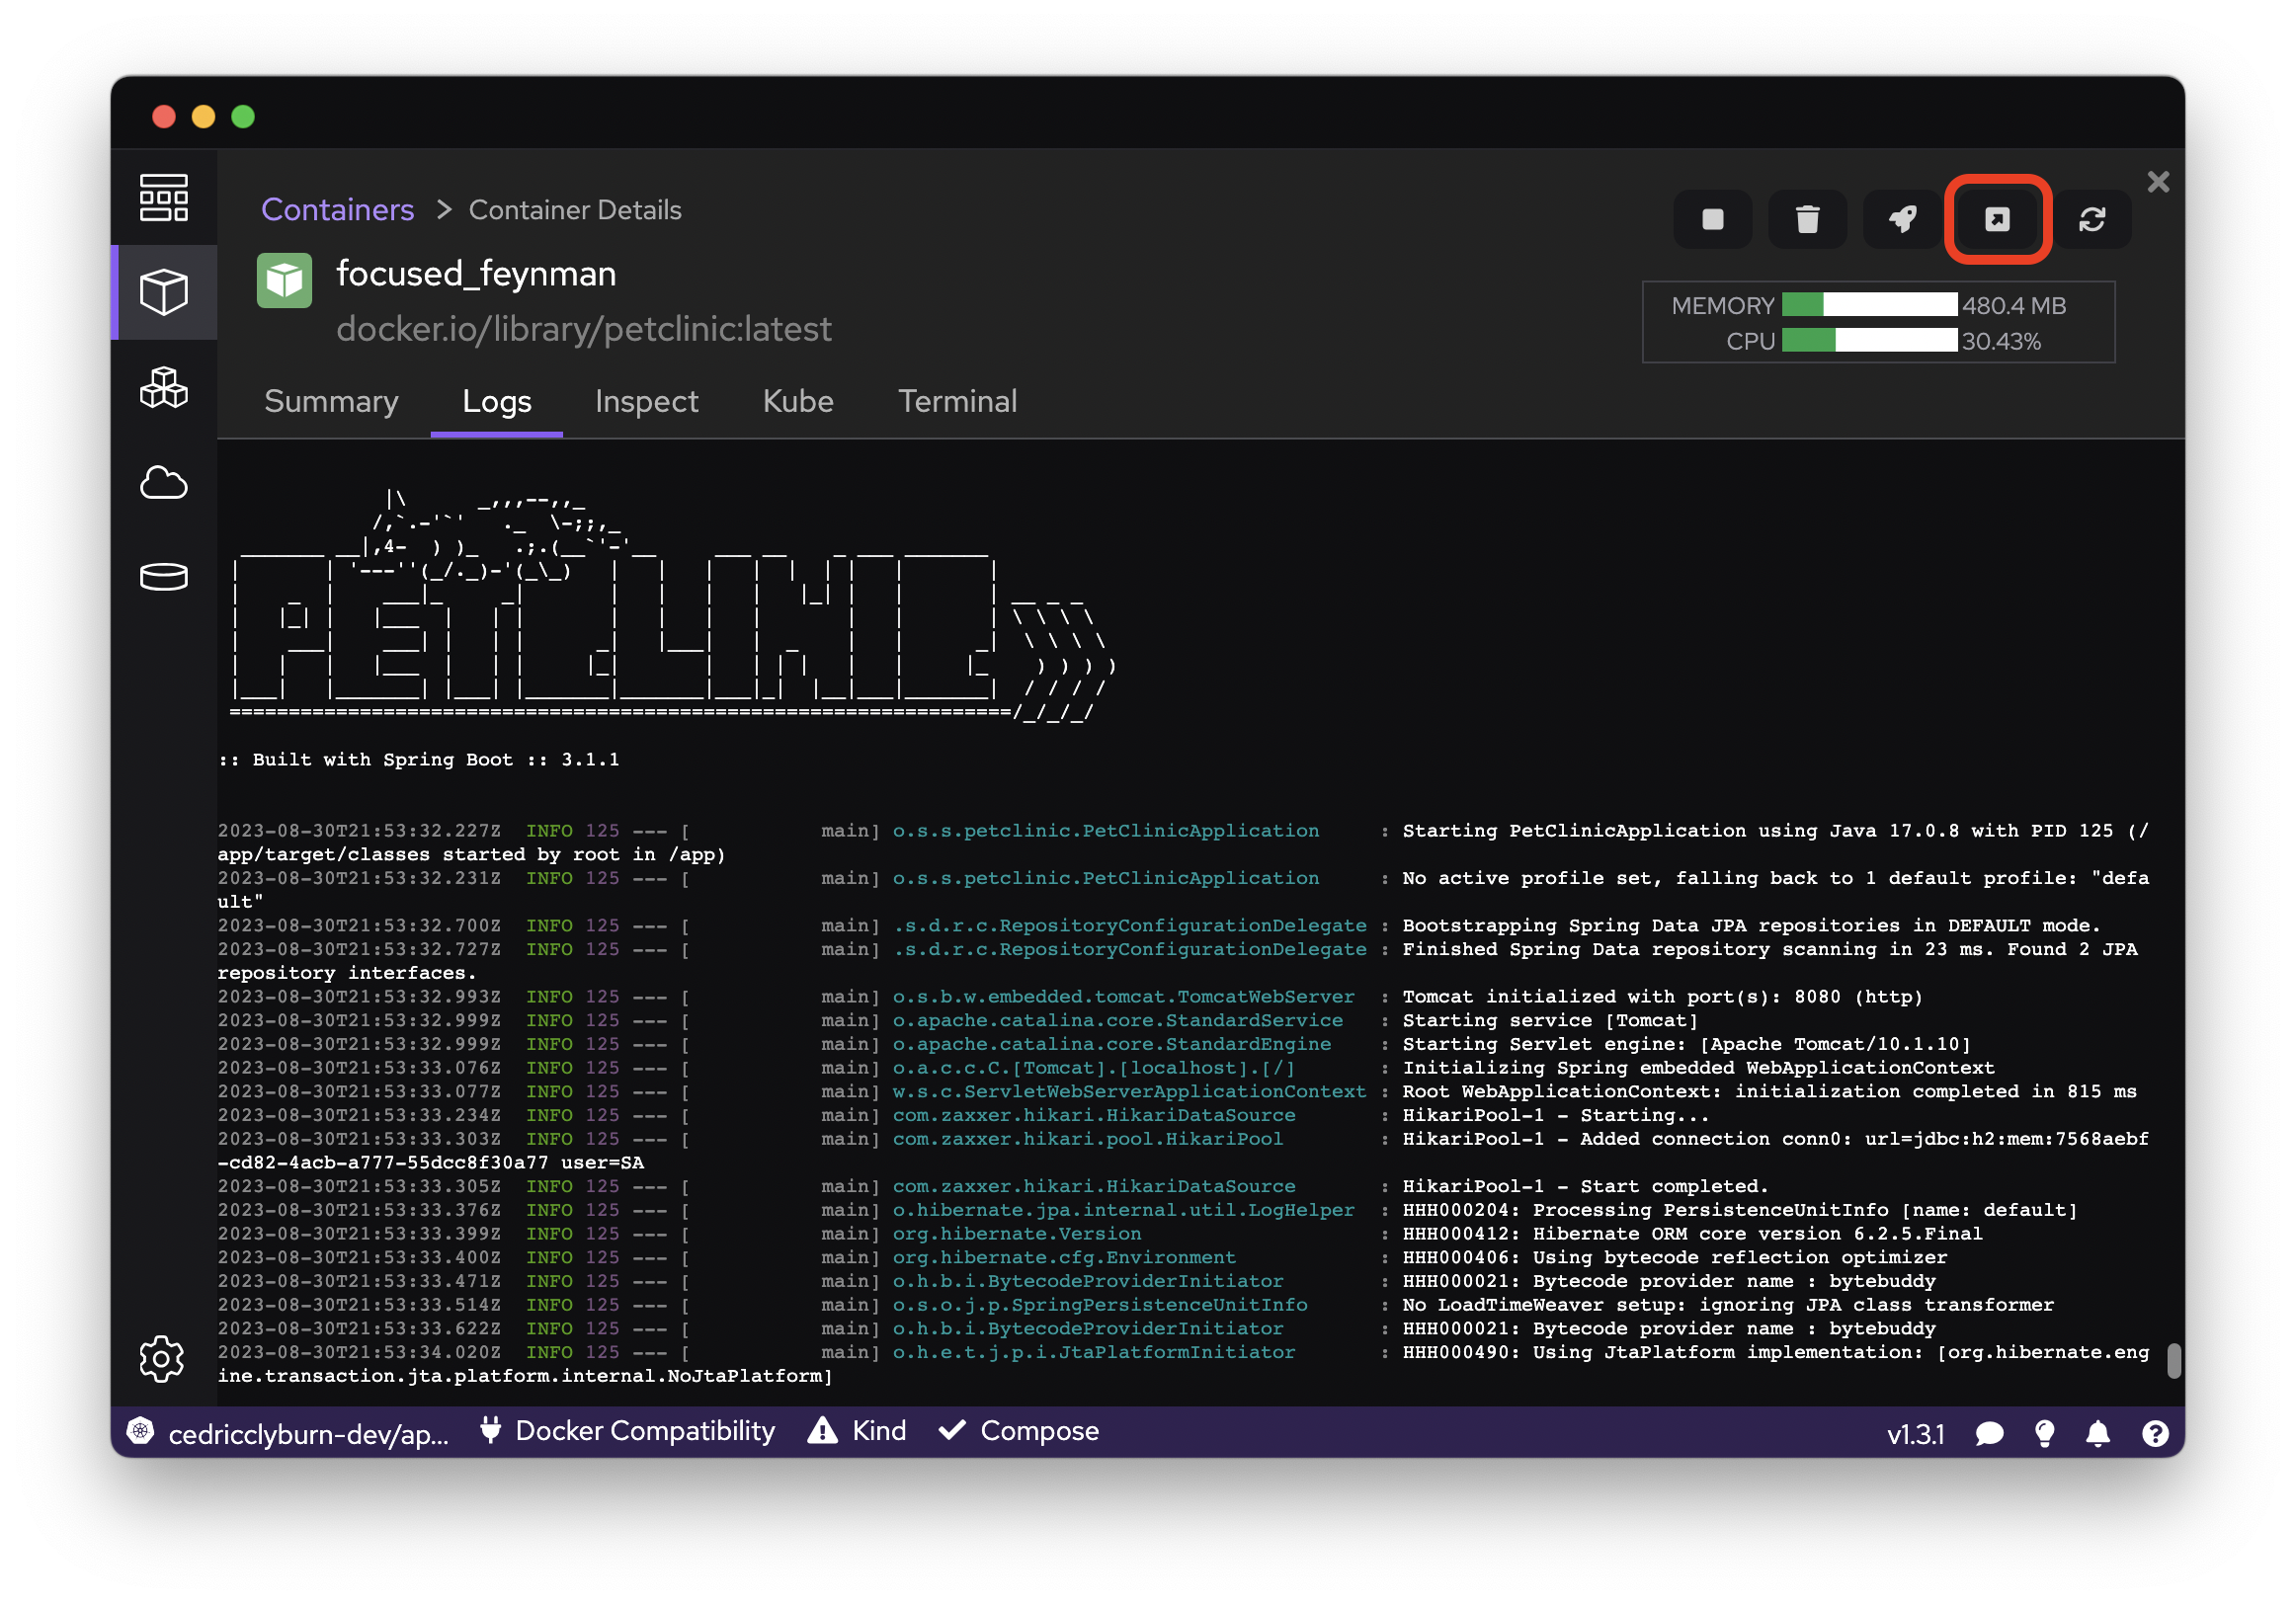Open the Kube tab

[x=797, y=401]
